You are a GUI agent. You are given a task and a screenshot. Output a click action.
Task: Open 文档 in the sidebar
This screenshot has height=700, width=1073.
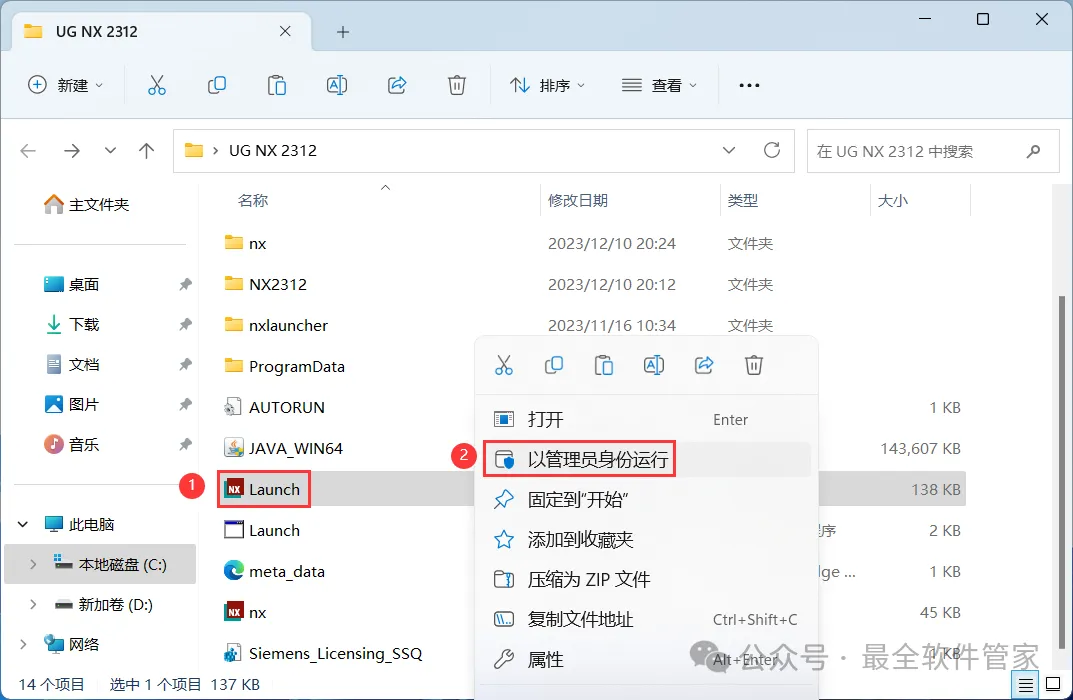[x=71, y=364]
